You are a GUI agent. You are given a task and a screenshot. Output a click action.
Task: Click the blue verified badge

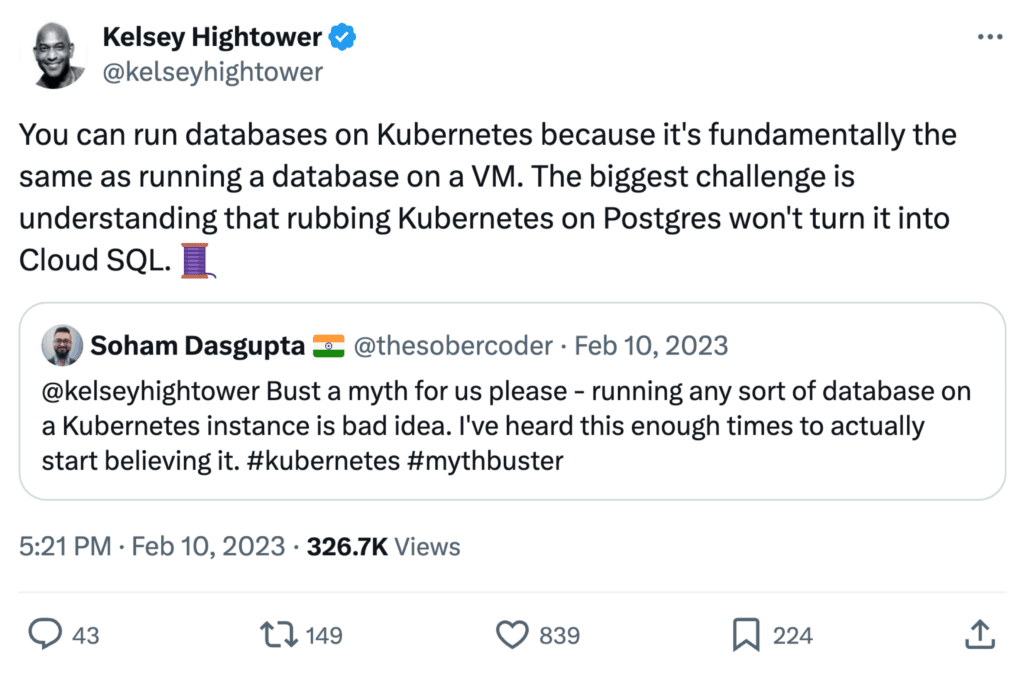point(345,39)
